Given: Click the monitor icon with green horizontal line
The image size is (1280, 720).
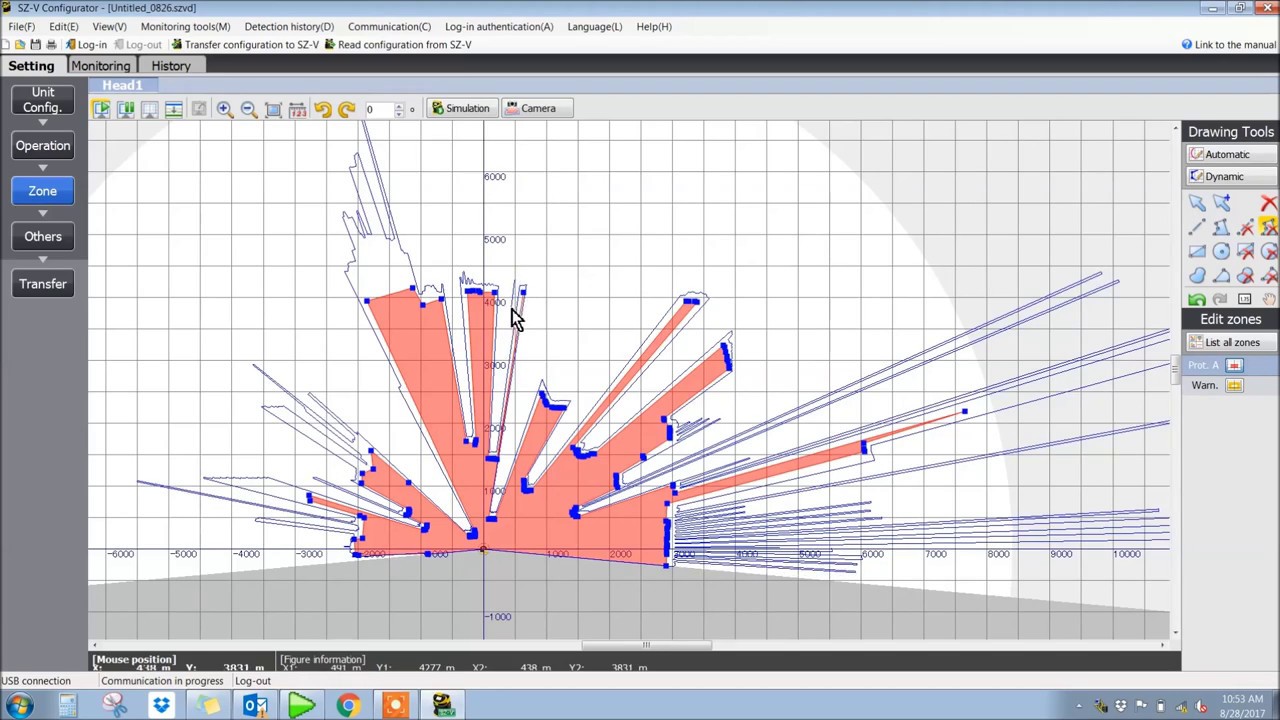Looking at the screenshot, I should coord(173,109).
